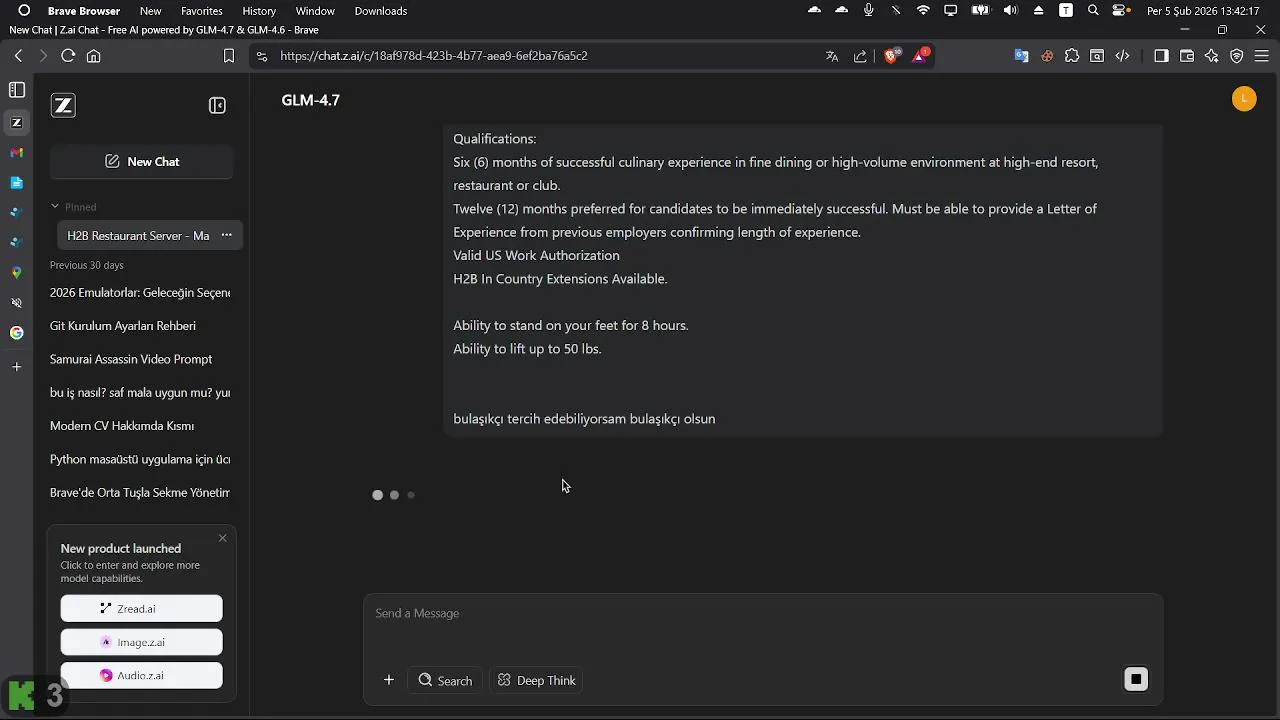Viewport: 1280px width, 720px height.
Task: Focus the Send a Message field
Action: (x=763, y=613)
